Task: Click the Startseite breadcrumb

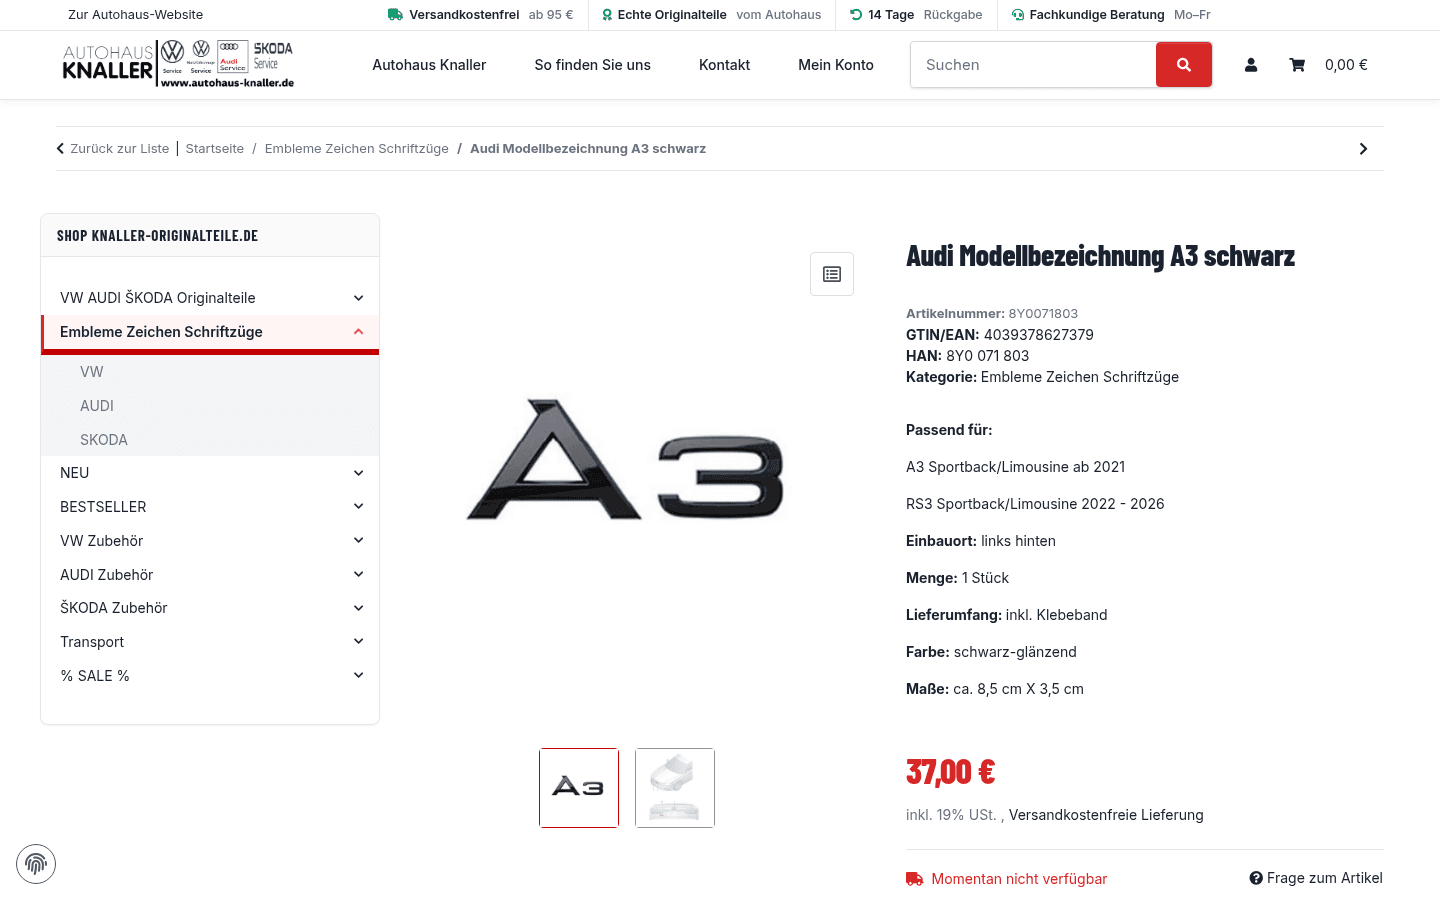Action: tap(215, 149)
